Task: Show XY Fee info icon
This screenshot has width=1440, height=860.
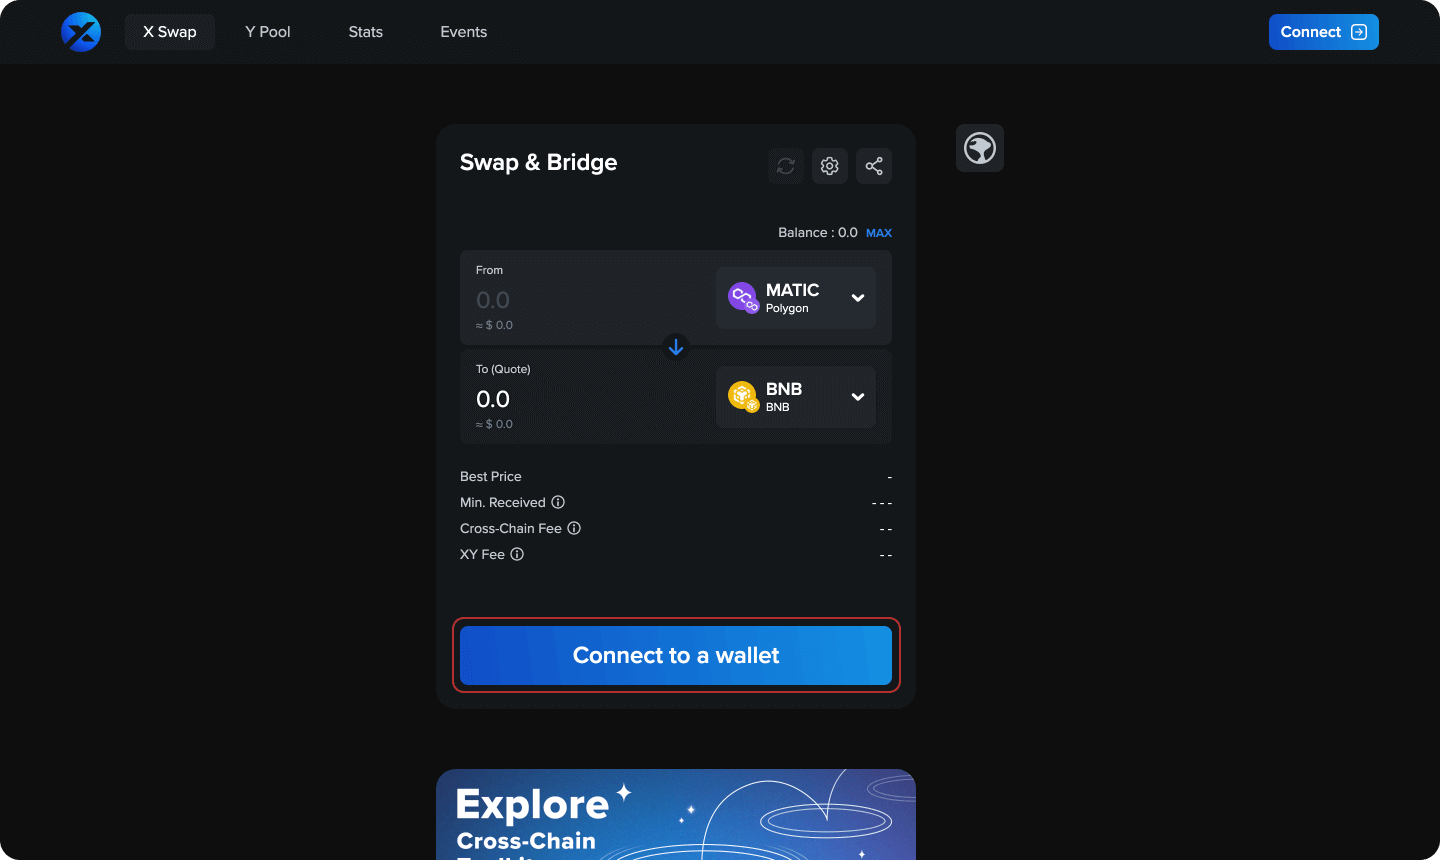Action: click(x=517, y=554)
